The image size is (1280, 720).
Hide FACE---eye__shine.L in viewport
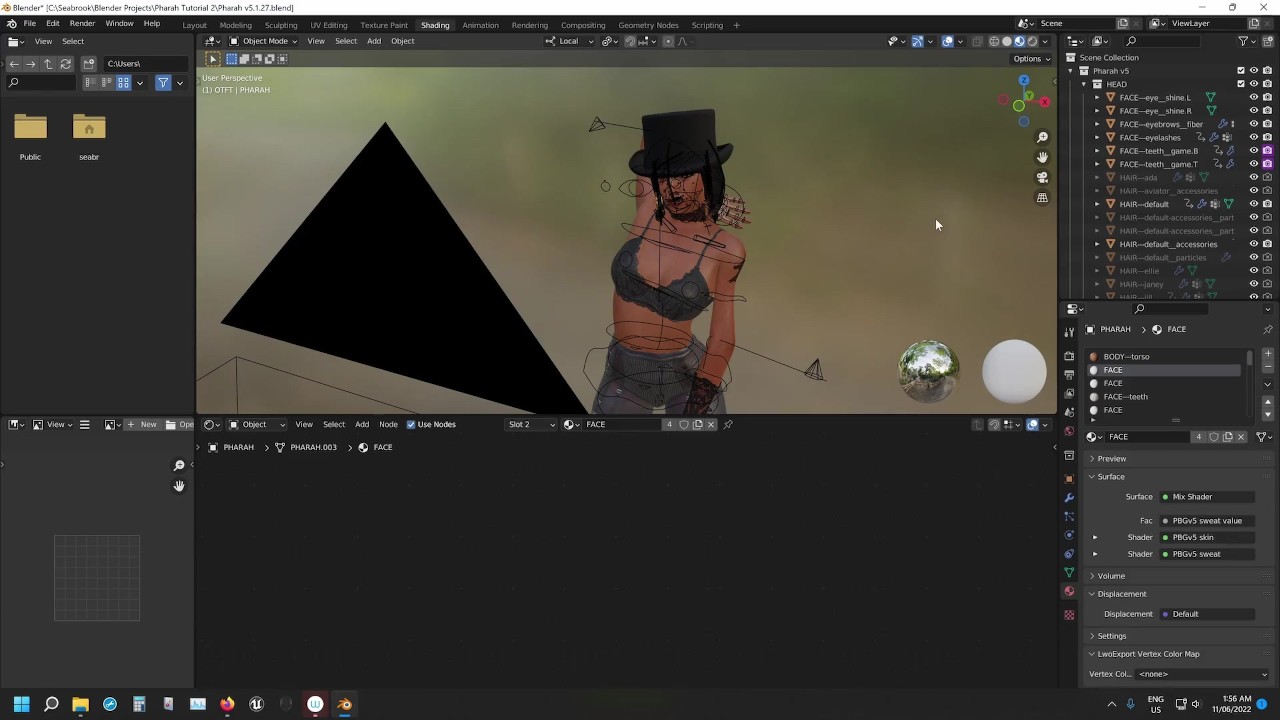click(1254, 98)
